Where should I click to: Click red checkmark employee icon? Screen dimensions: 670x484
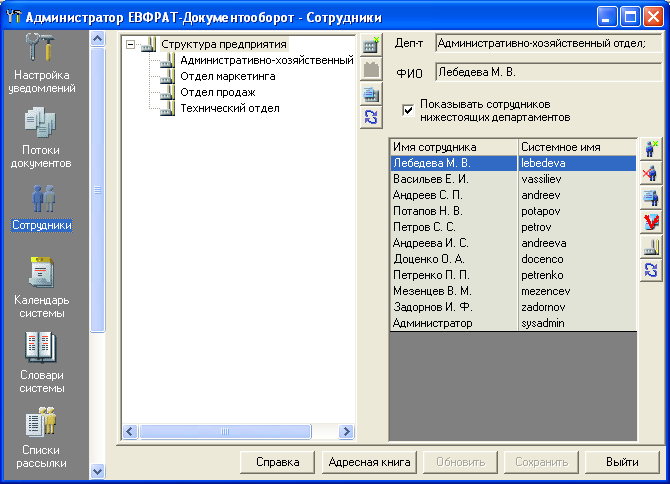point(651,222)
